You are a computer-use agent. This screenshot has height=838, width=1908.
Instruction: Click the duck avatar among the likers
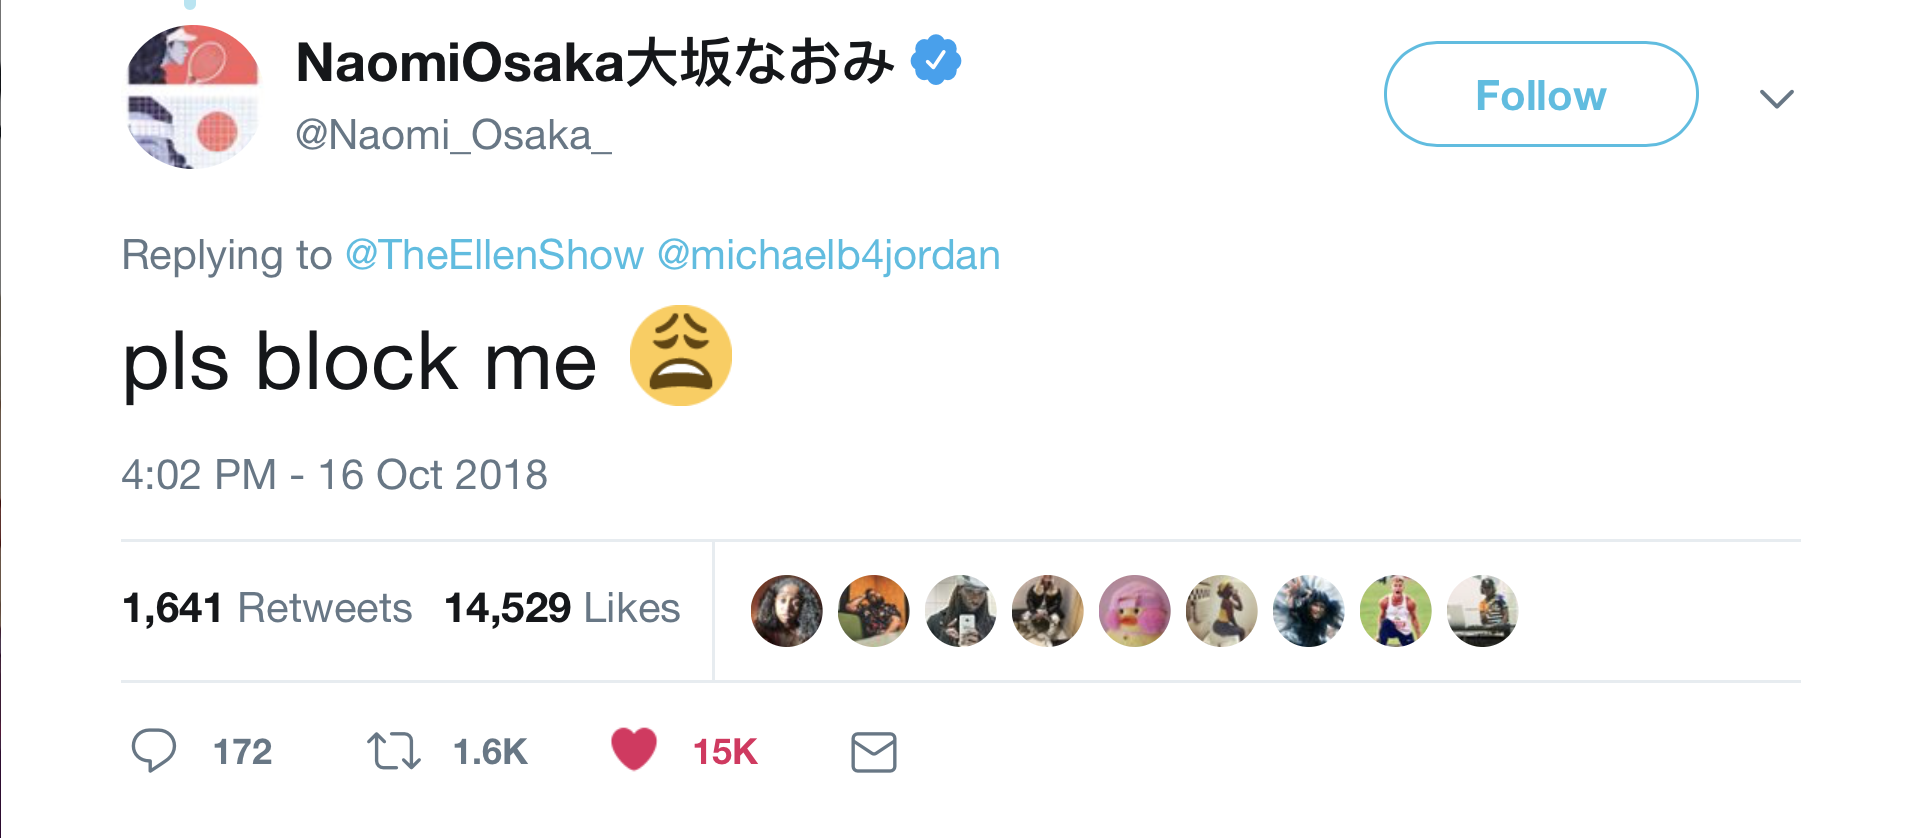(x=1134, y=610)
